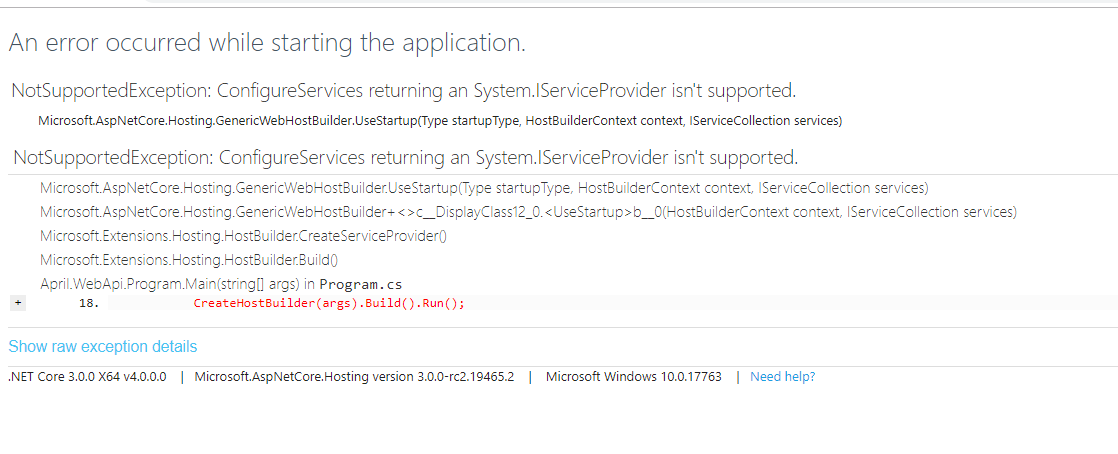Expand source context with the plus button
This screenshot has width=1118, height=454.
click(17, 303)
